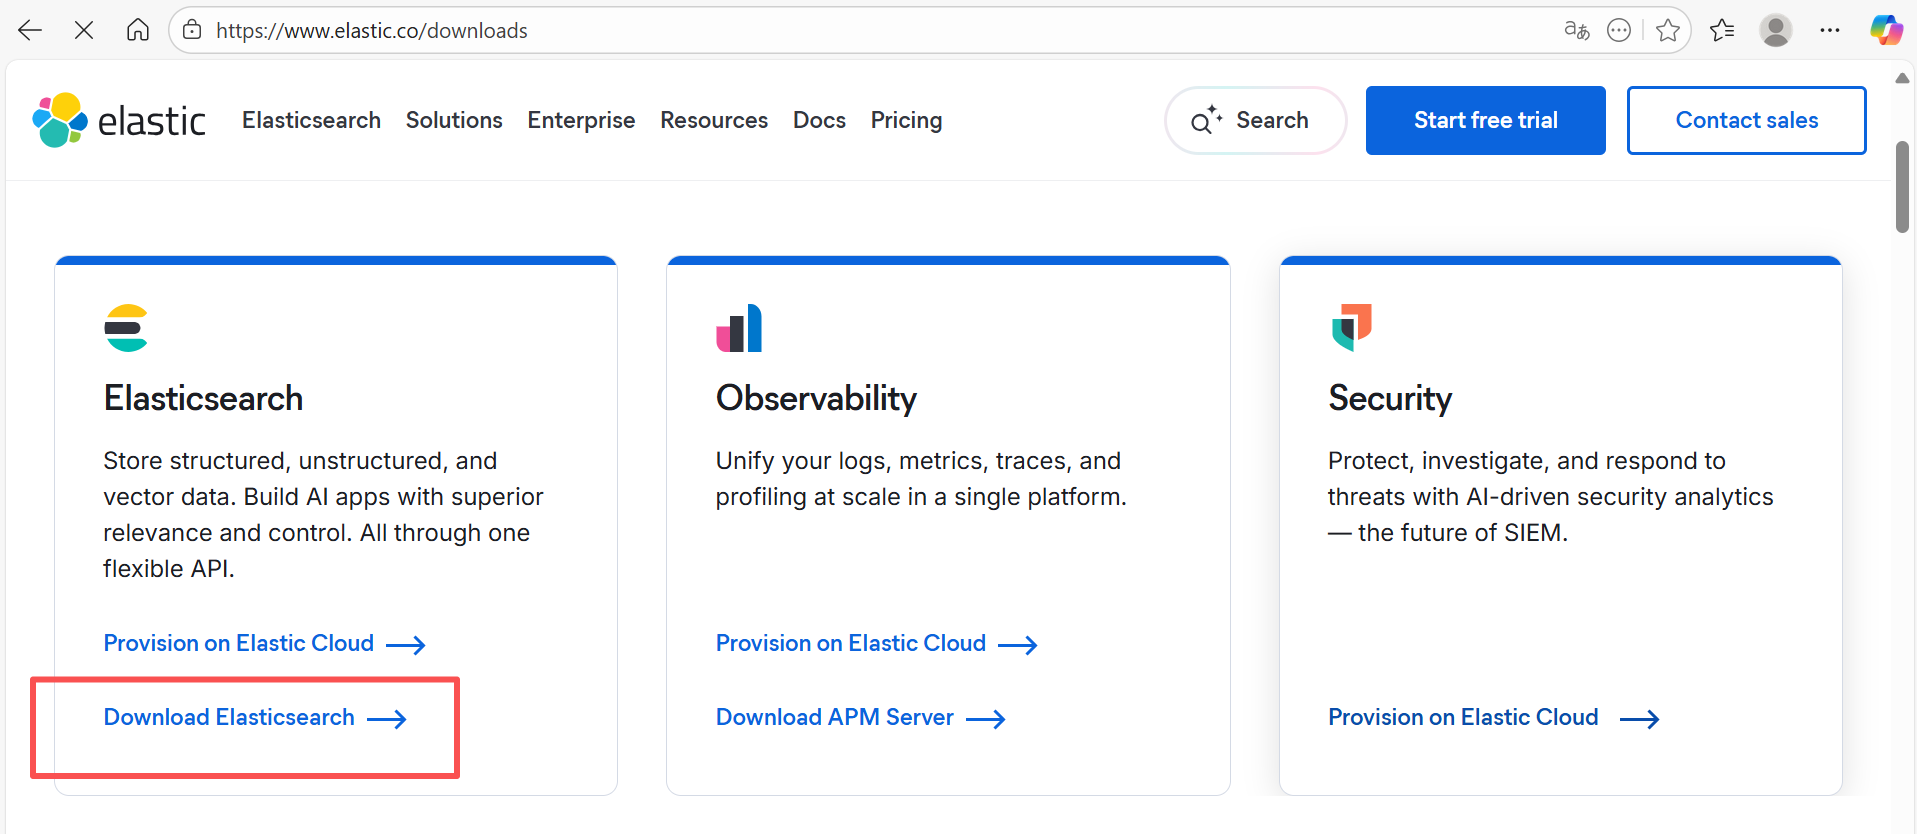Click the Security shield icon

[x=1351, y=328]
